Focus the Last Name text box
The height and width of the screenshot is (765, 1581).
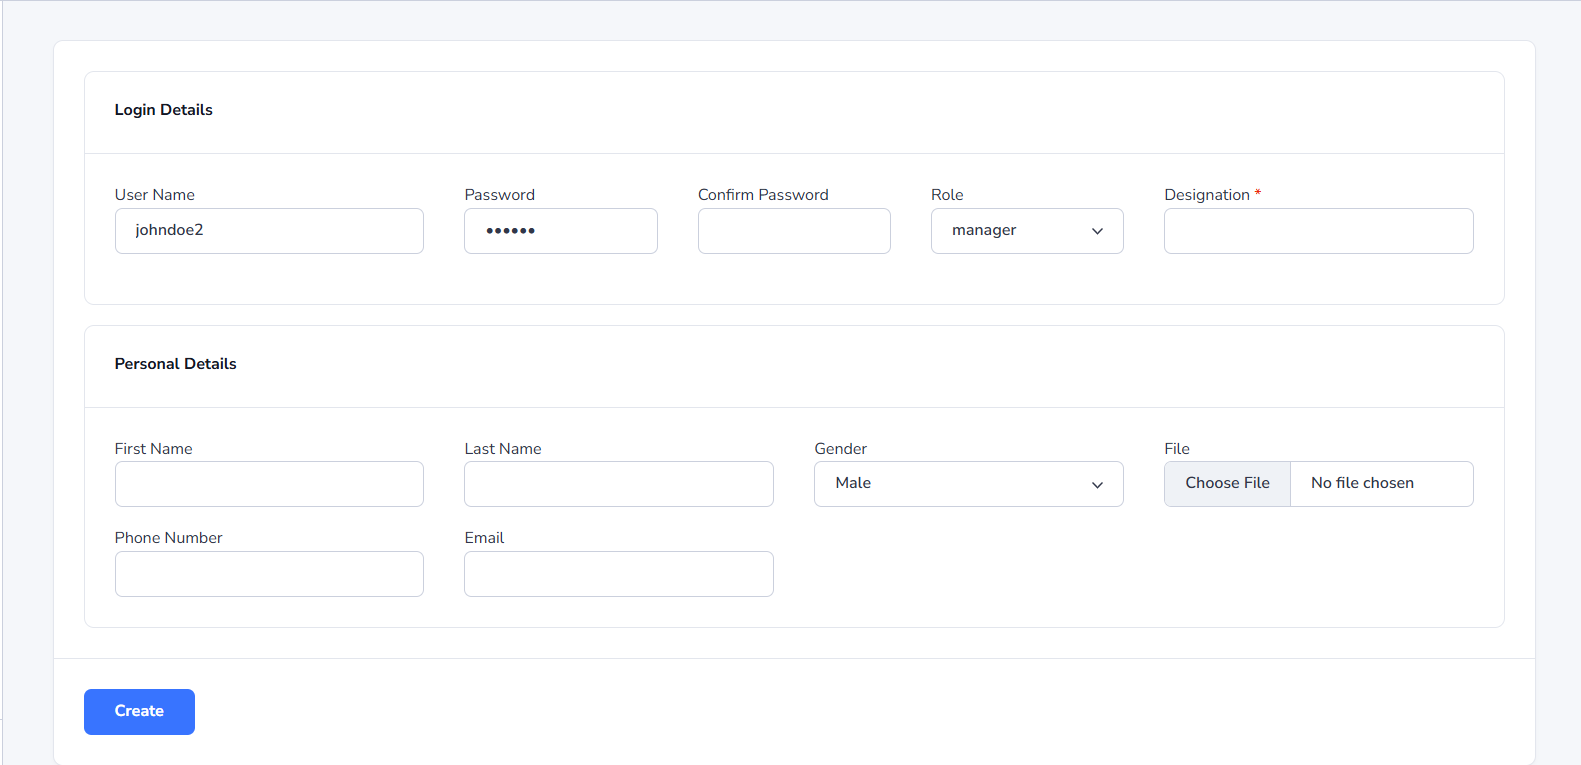coord(618,484)
